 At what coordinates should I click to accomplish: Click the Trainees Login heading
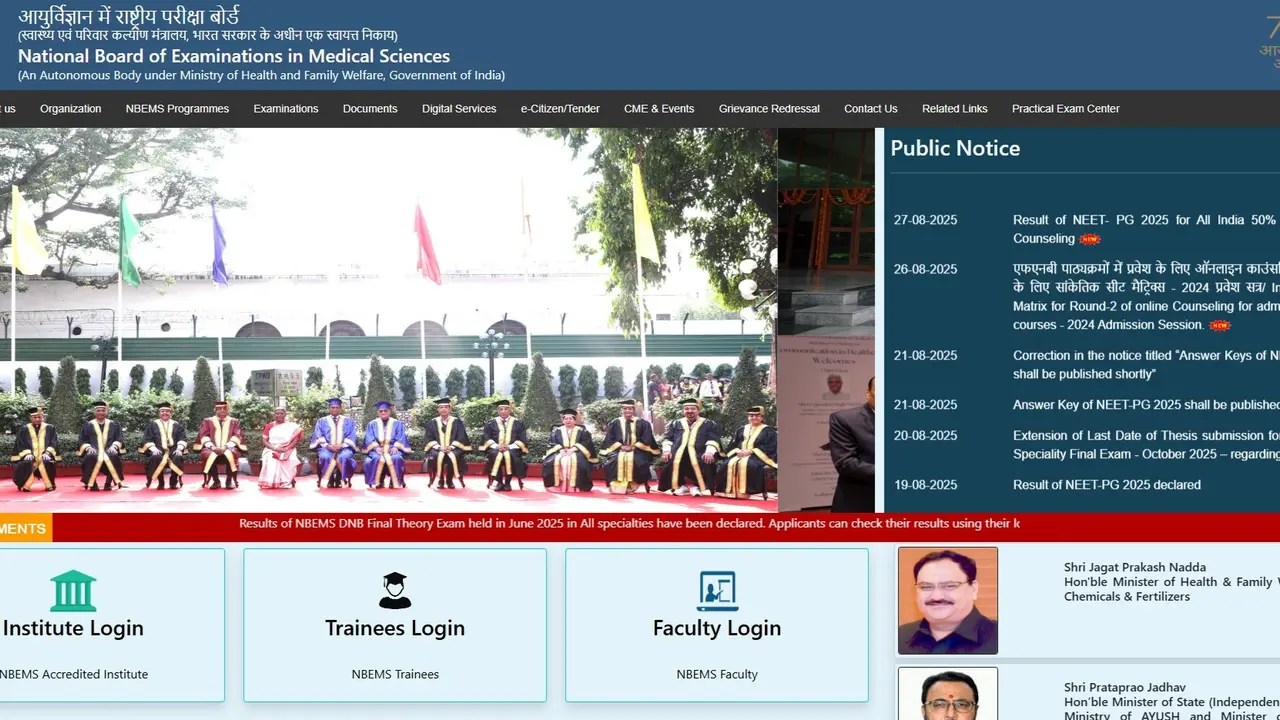(x=395, y=628)
